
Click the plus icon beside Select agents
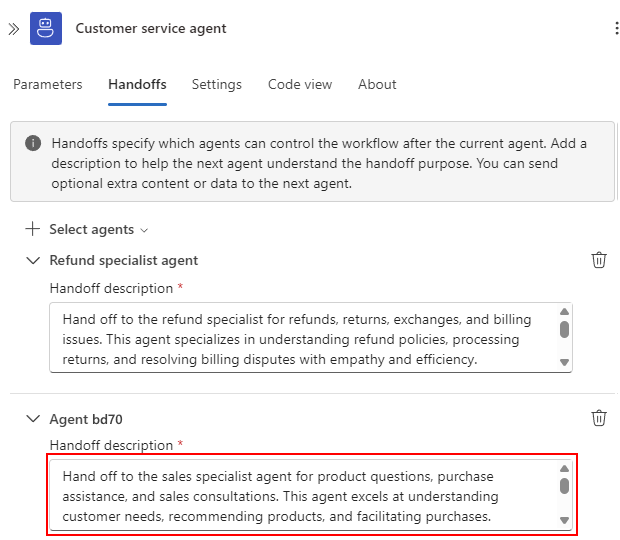pyautogui.click(x=33, y=229)
